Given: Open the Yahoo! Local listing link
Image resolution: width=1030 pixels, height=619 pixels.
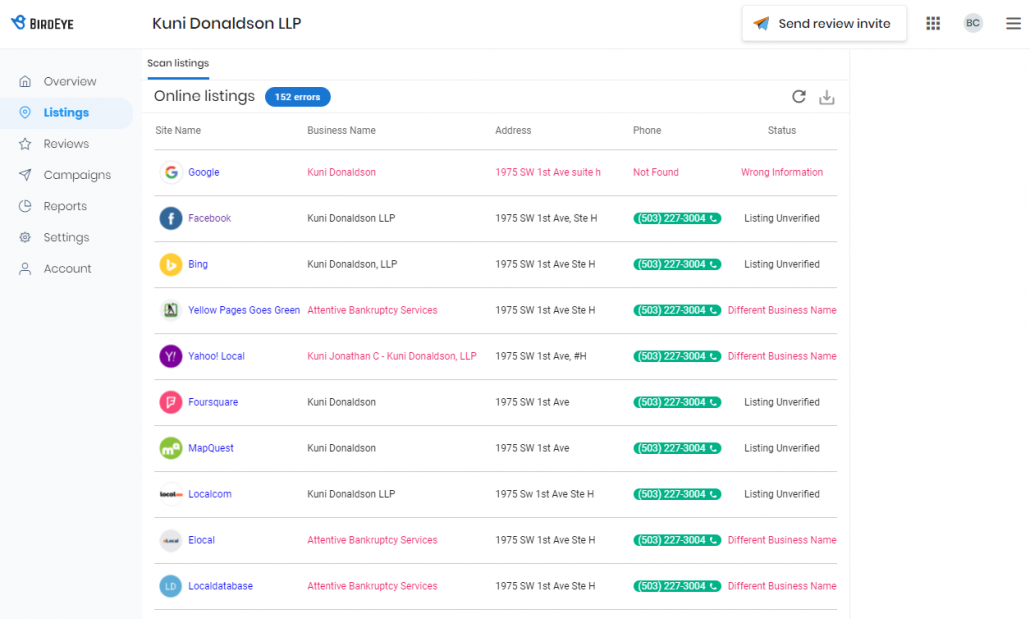Looking at the screenshot, I should pos(216,356).
